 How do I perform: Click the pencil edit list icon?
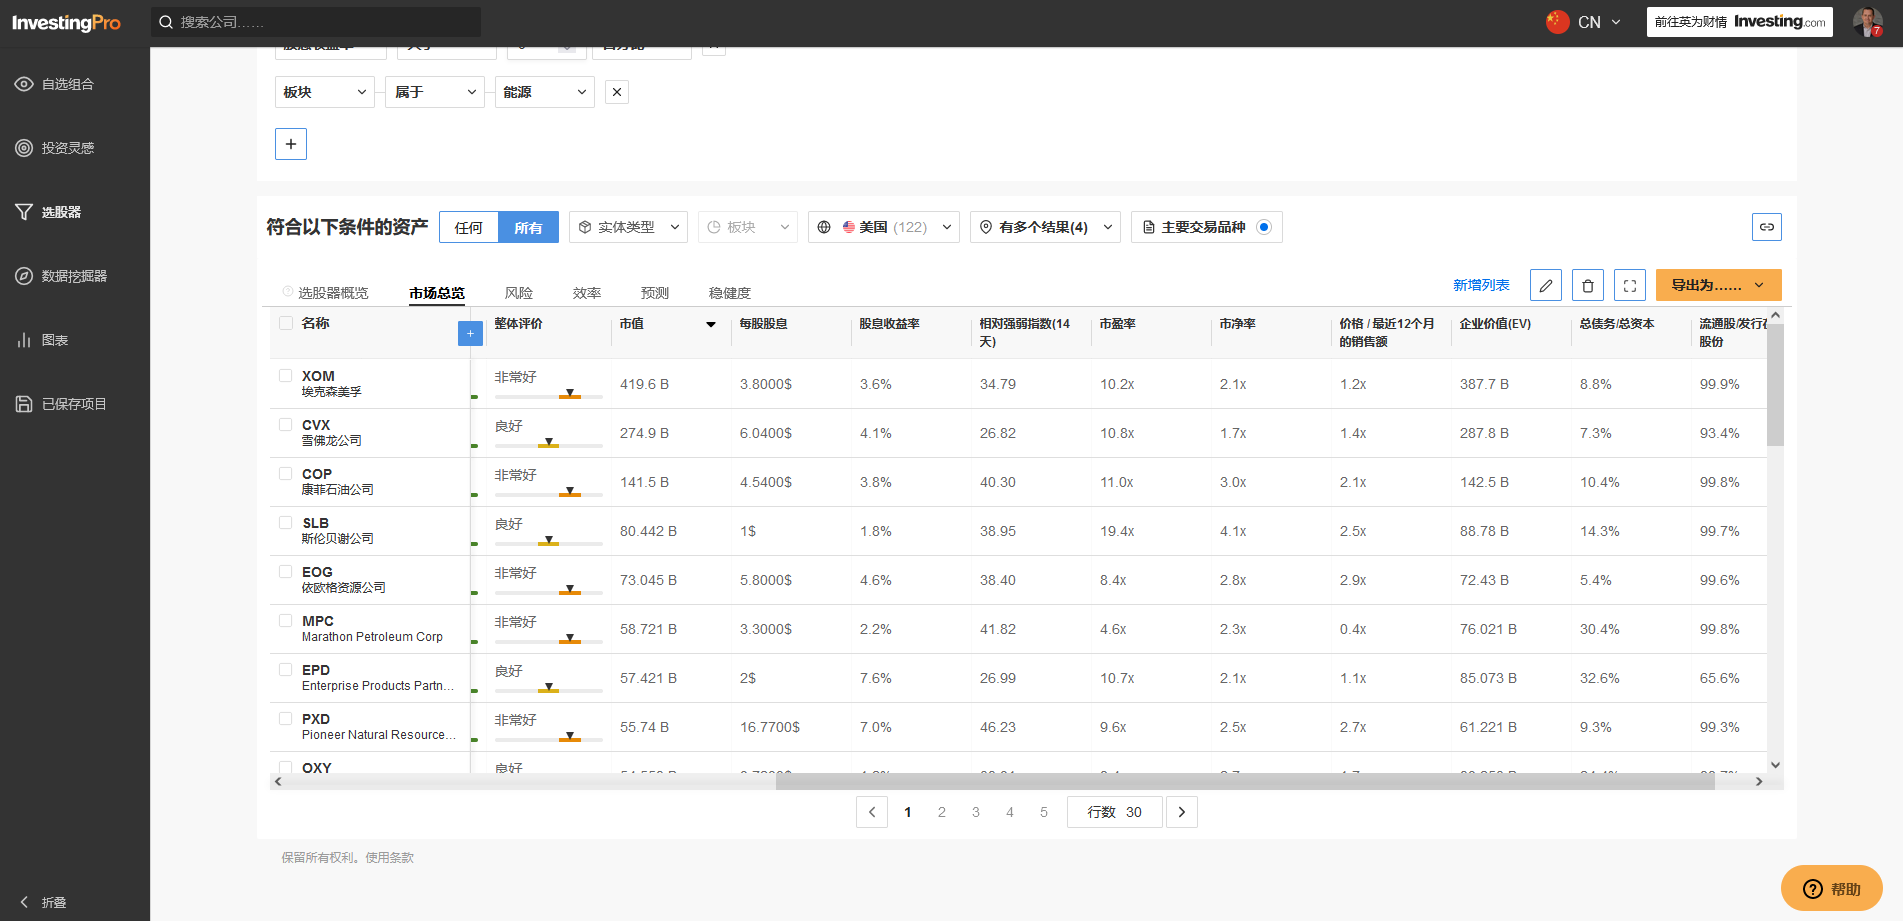(x=1546, y=285)
